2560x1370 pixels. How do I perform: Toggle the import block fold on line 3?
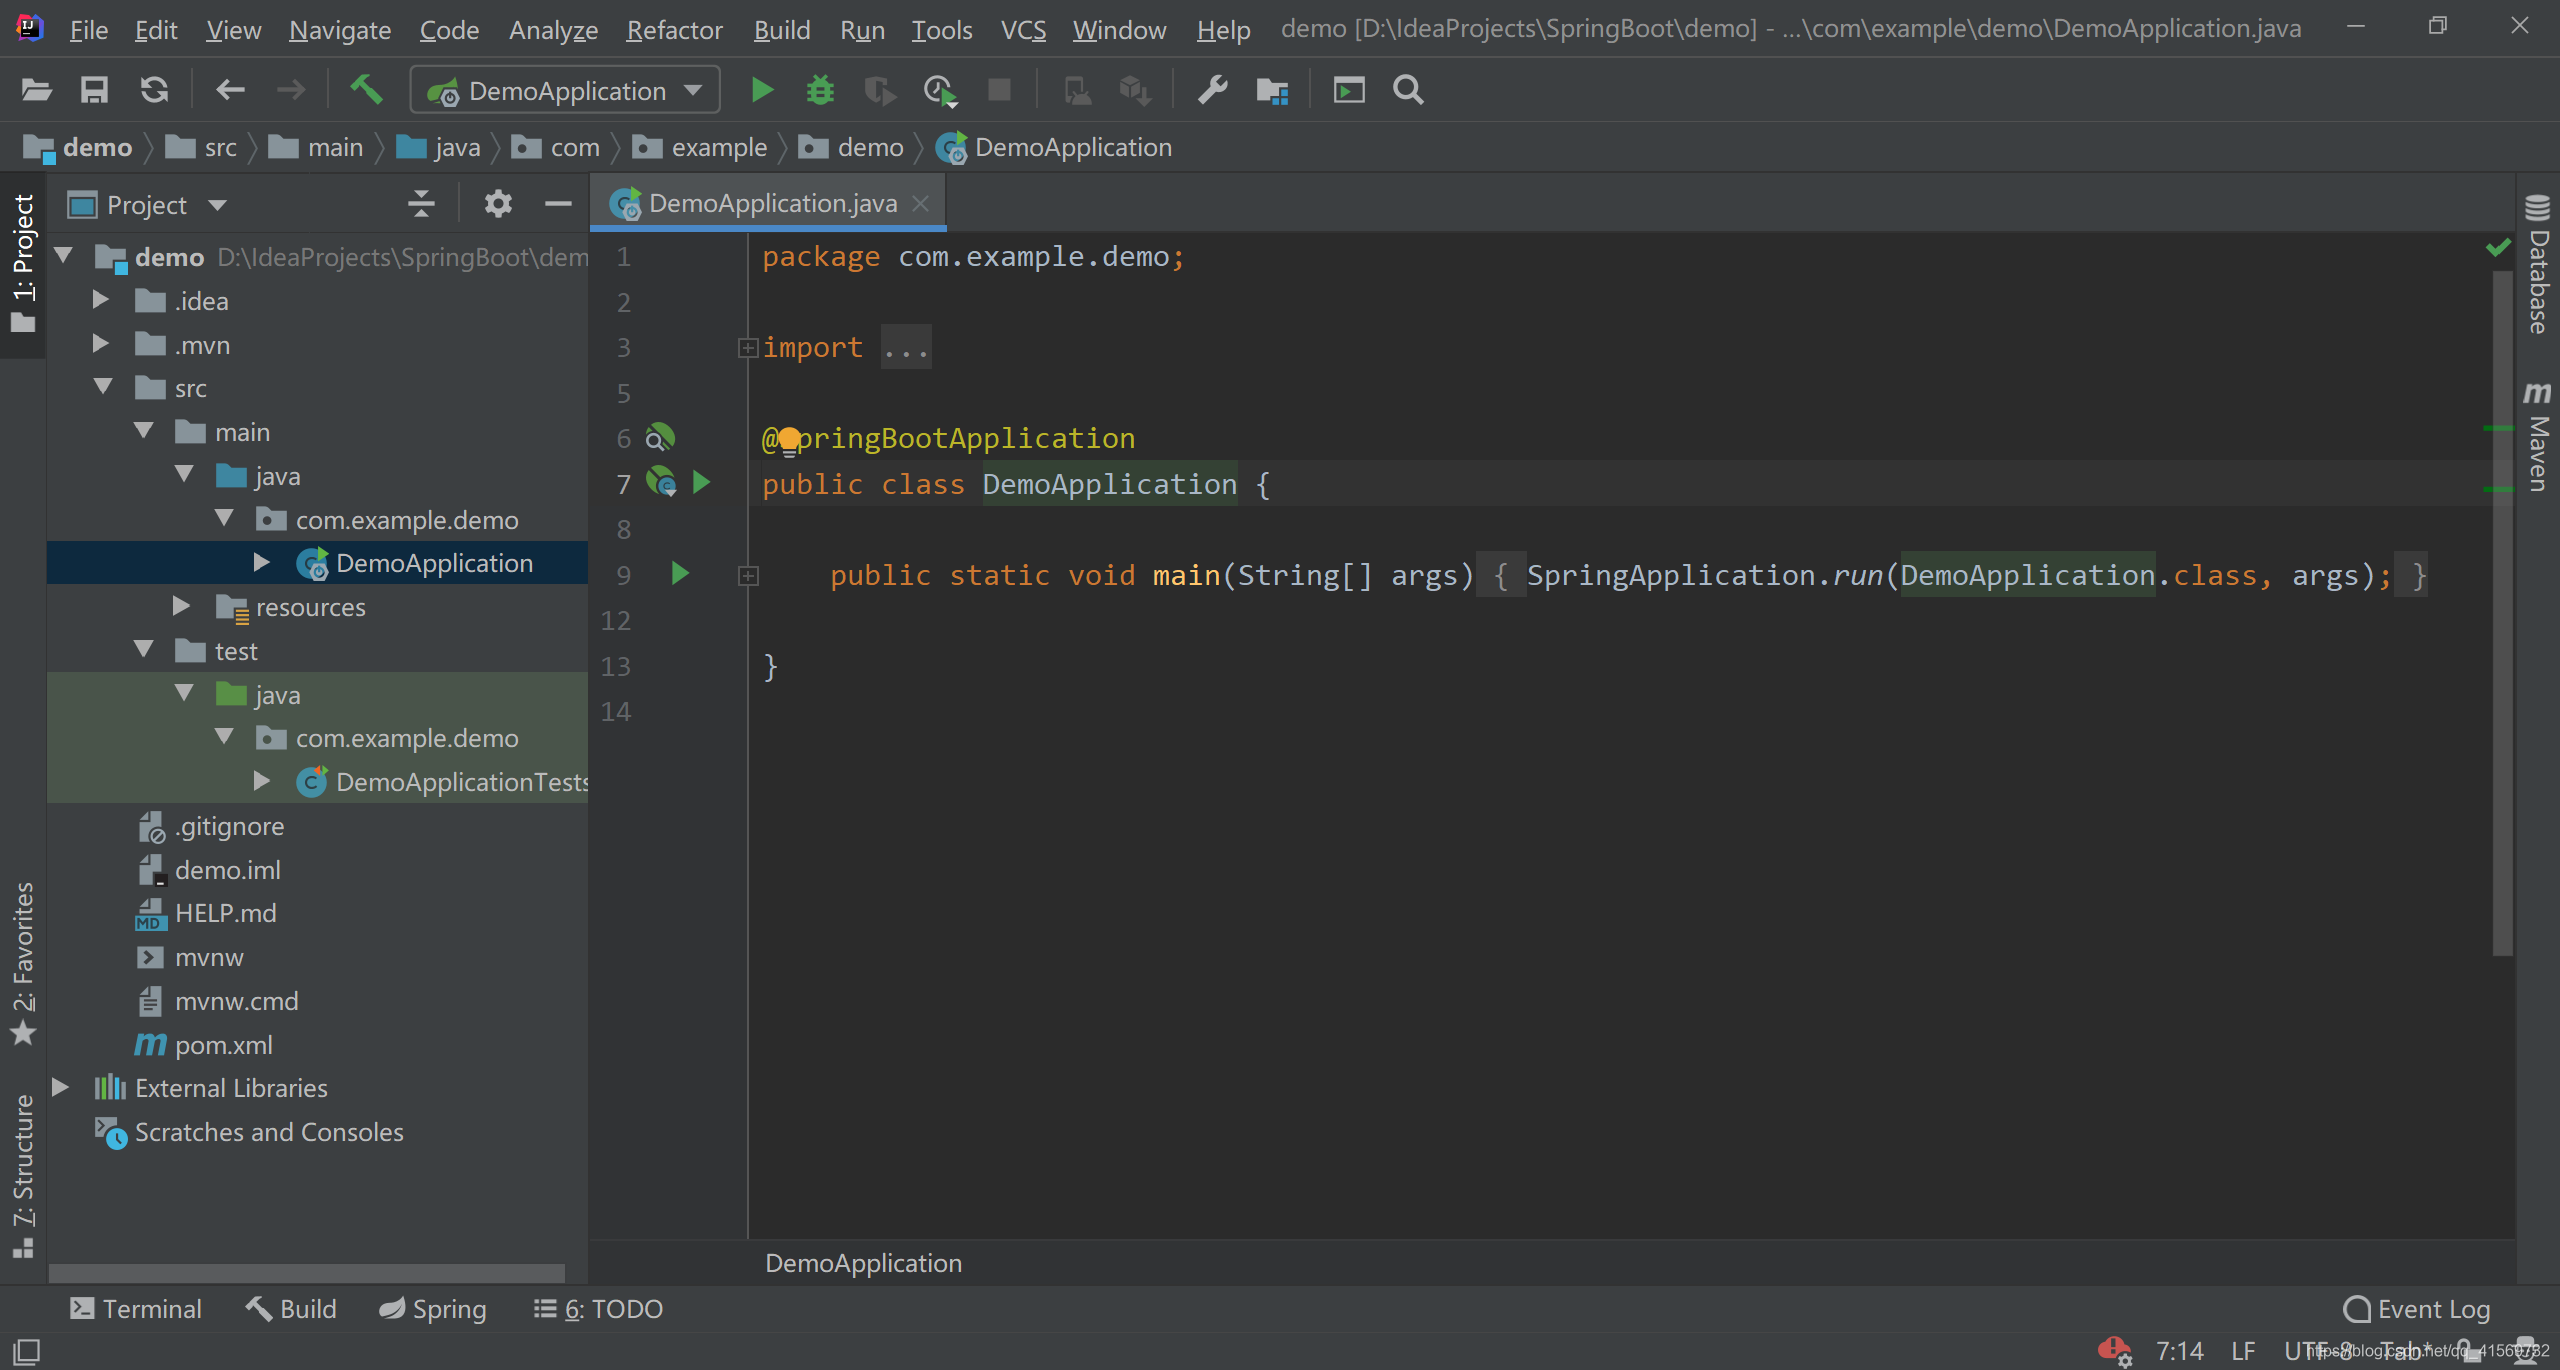click(747, 345)
